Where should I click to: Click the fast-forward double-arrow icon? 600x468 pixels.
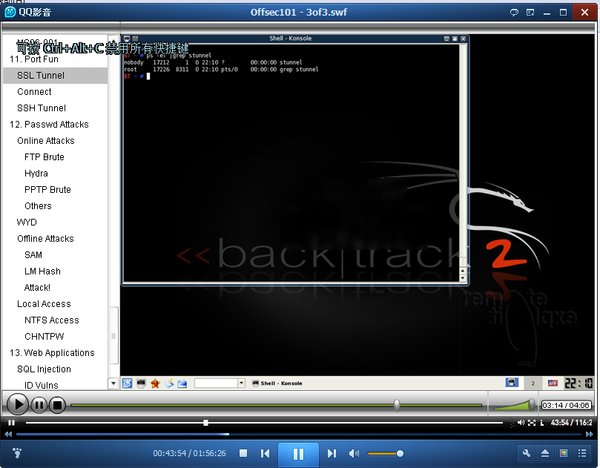(590, 434)
